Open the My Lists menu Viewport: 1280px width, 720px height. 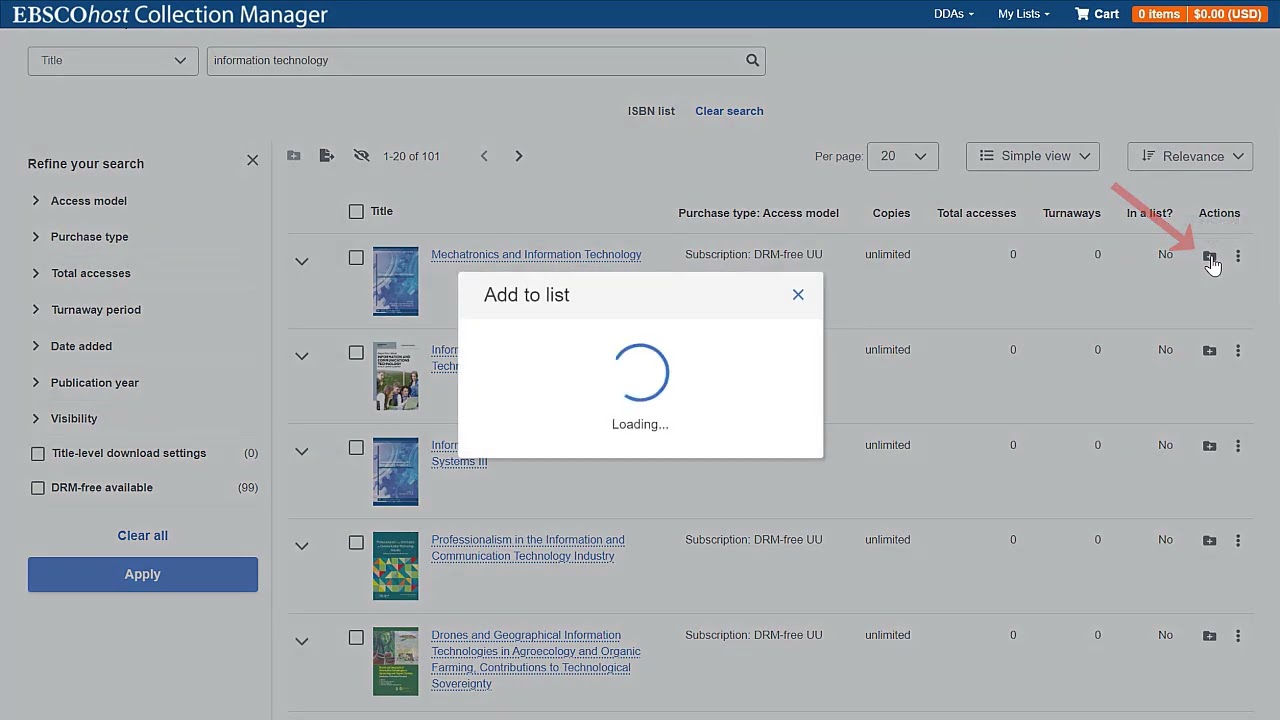pyautogui.click(x=1023, y=14)
